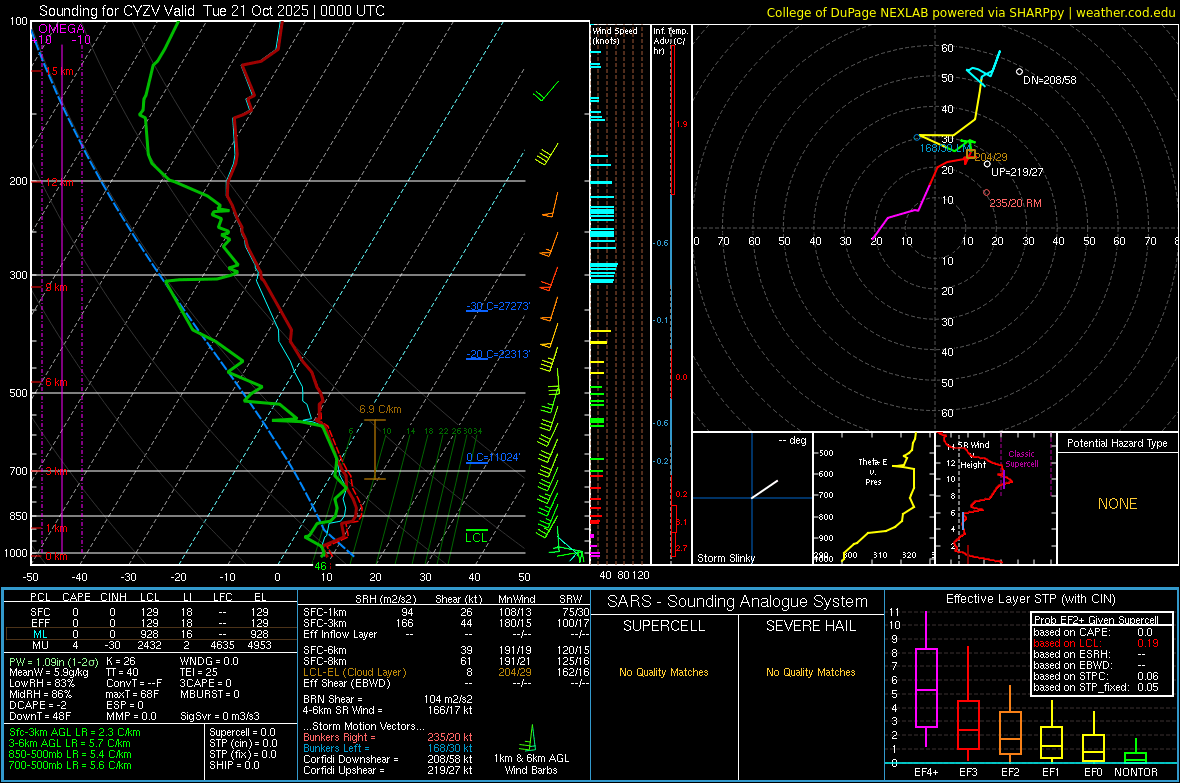Click the 1km & 6km AGL Wind Barbs label
The height and width of the screenshot is (783, 1180).
pyautogui.click(x=531, y=764)
